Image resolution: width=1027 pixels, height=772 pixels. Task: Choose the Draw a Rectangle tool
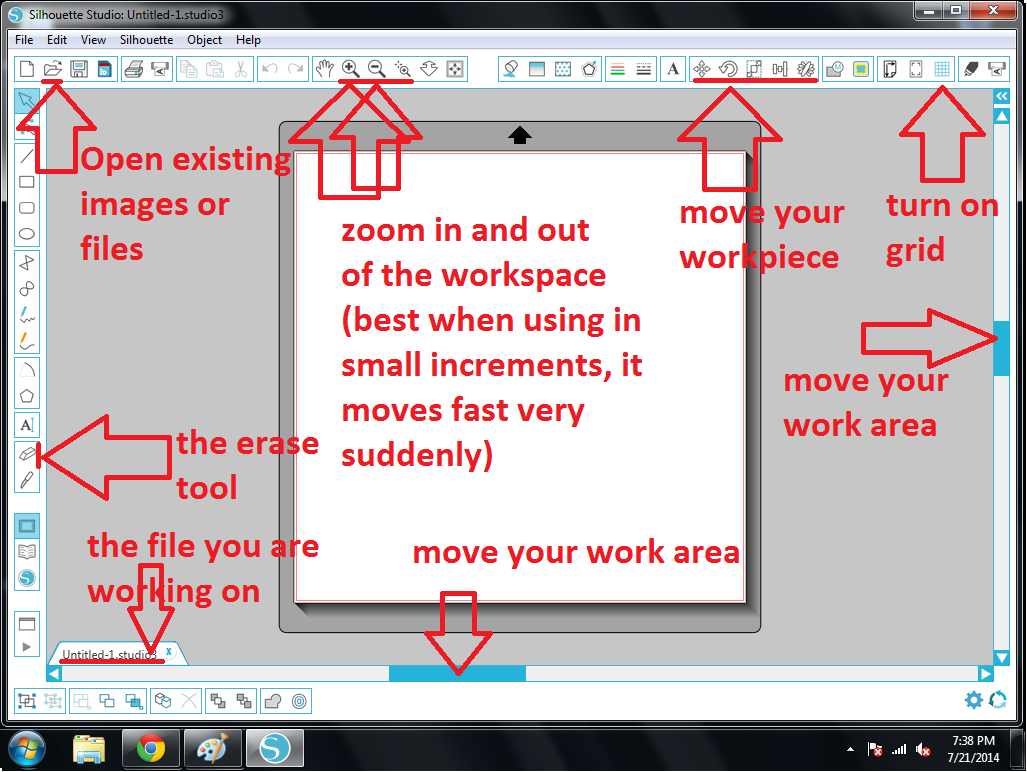26,182
